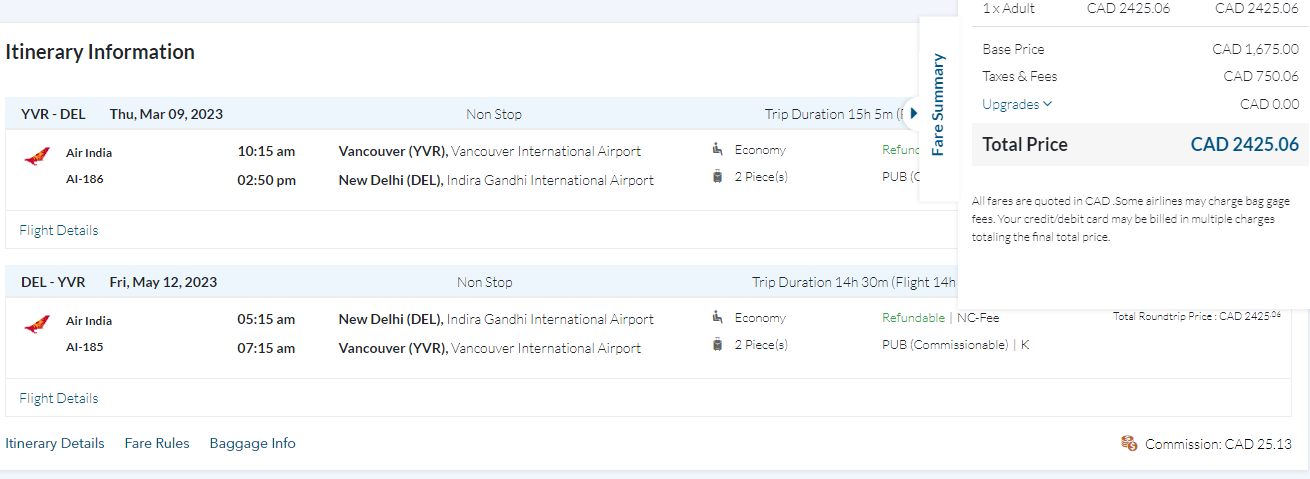The image size is (1310, 479).
Task: Open the Fare Rules tab
Action: coord(157,443)
